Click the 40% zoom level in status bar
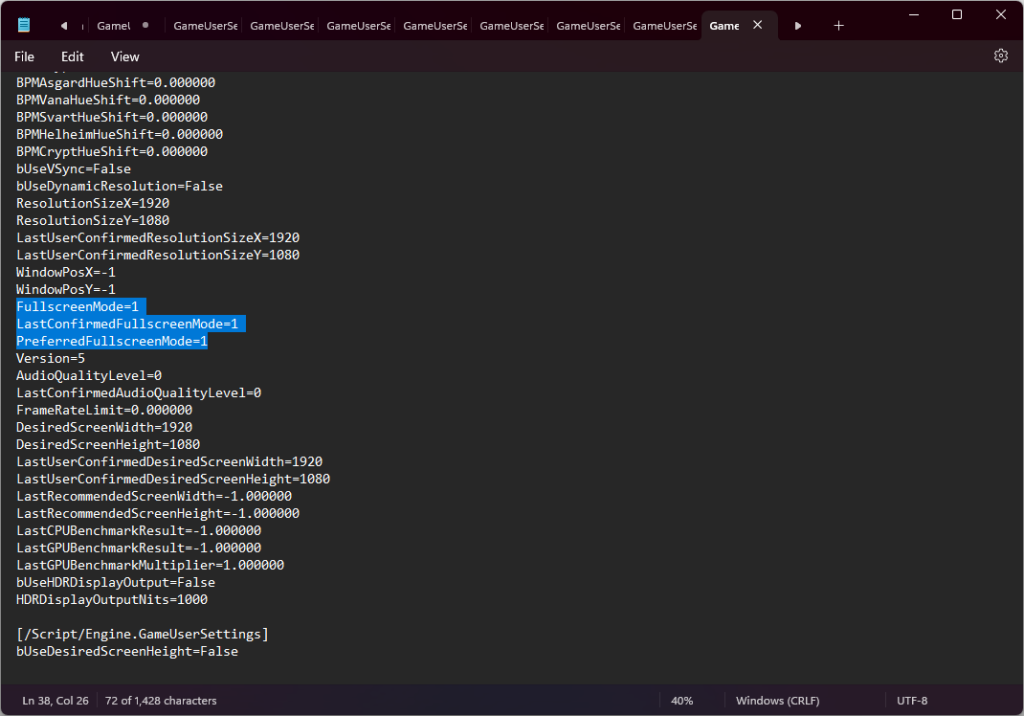The width and height of the screenshot is (1024, 716). pos(682,701)
